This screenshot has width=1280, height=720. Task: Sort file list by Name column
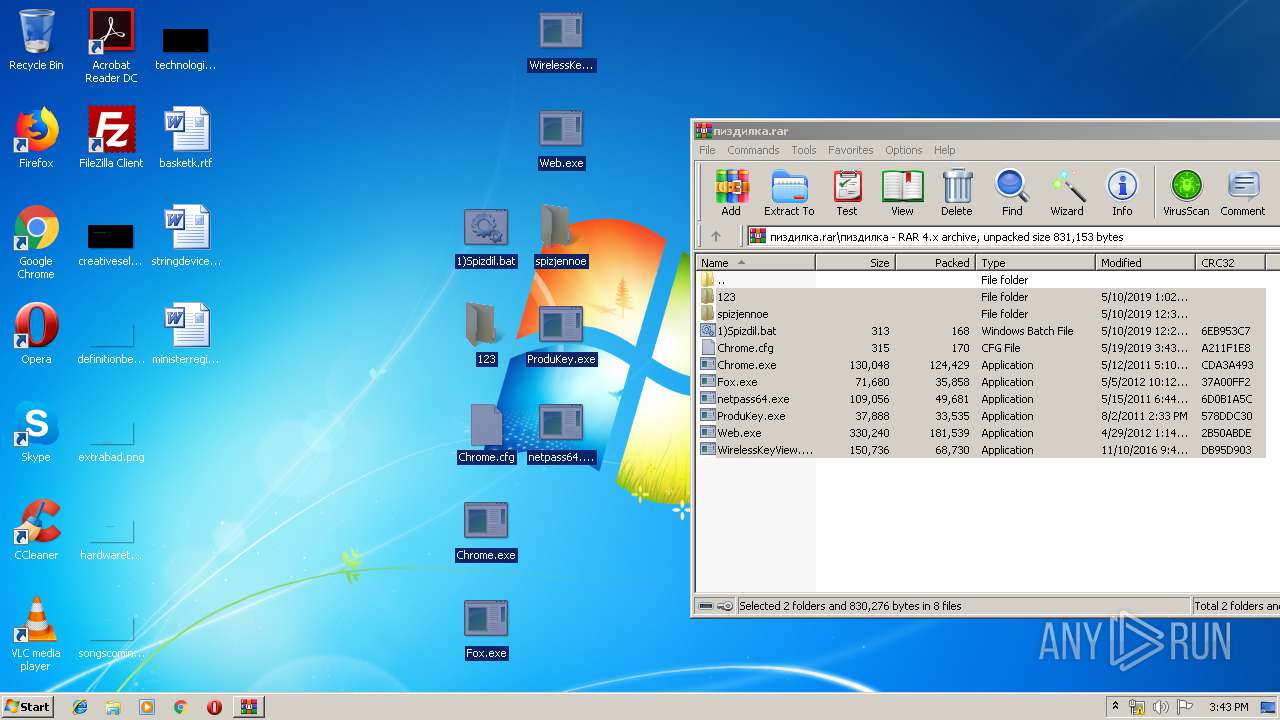756,263
